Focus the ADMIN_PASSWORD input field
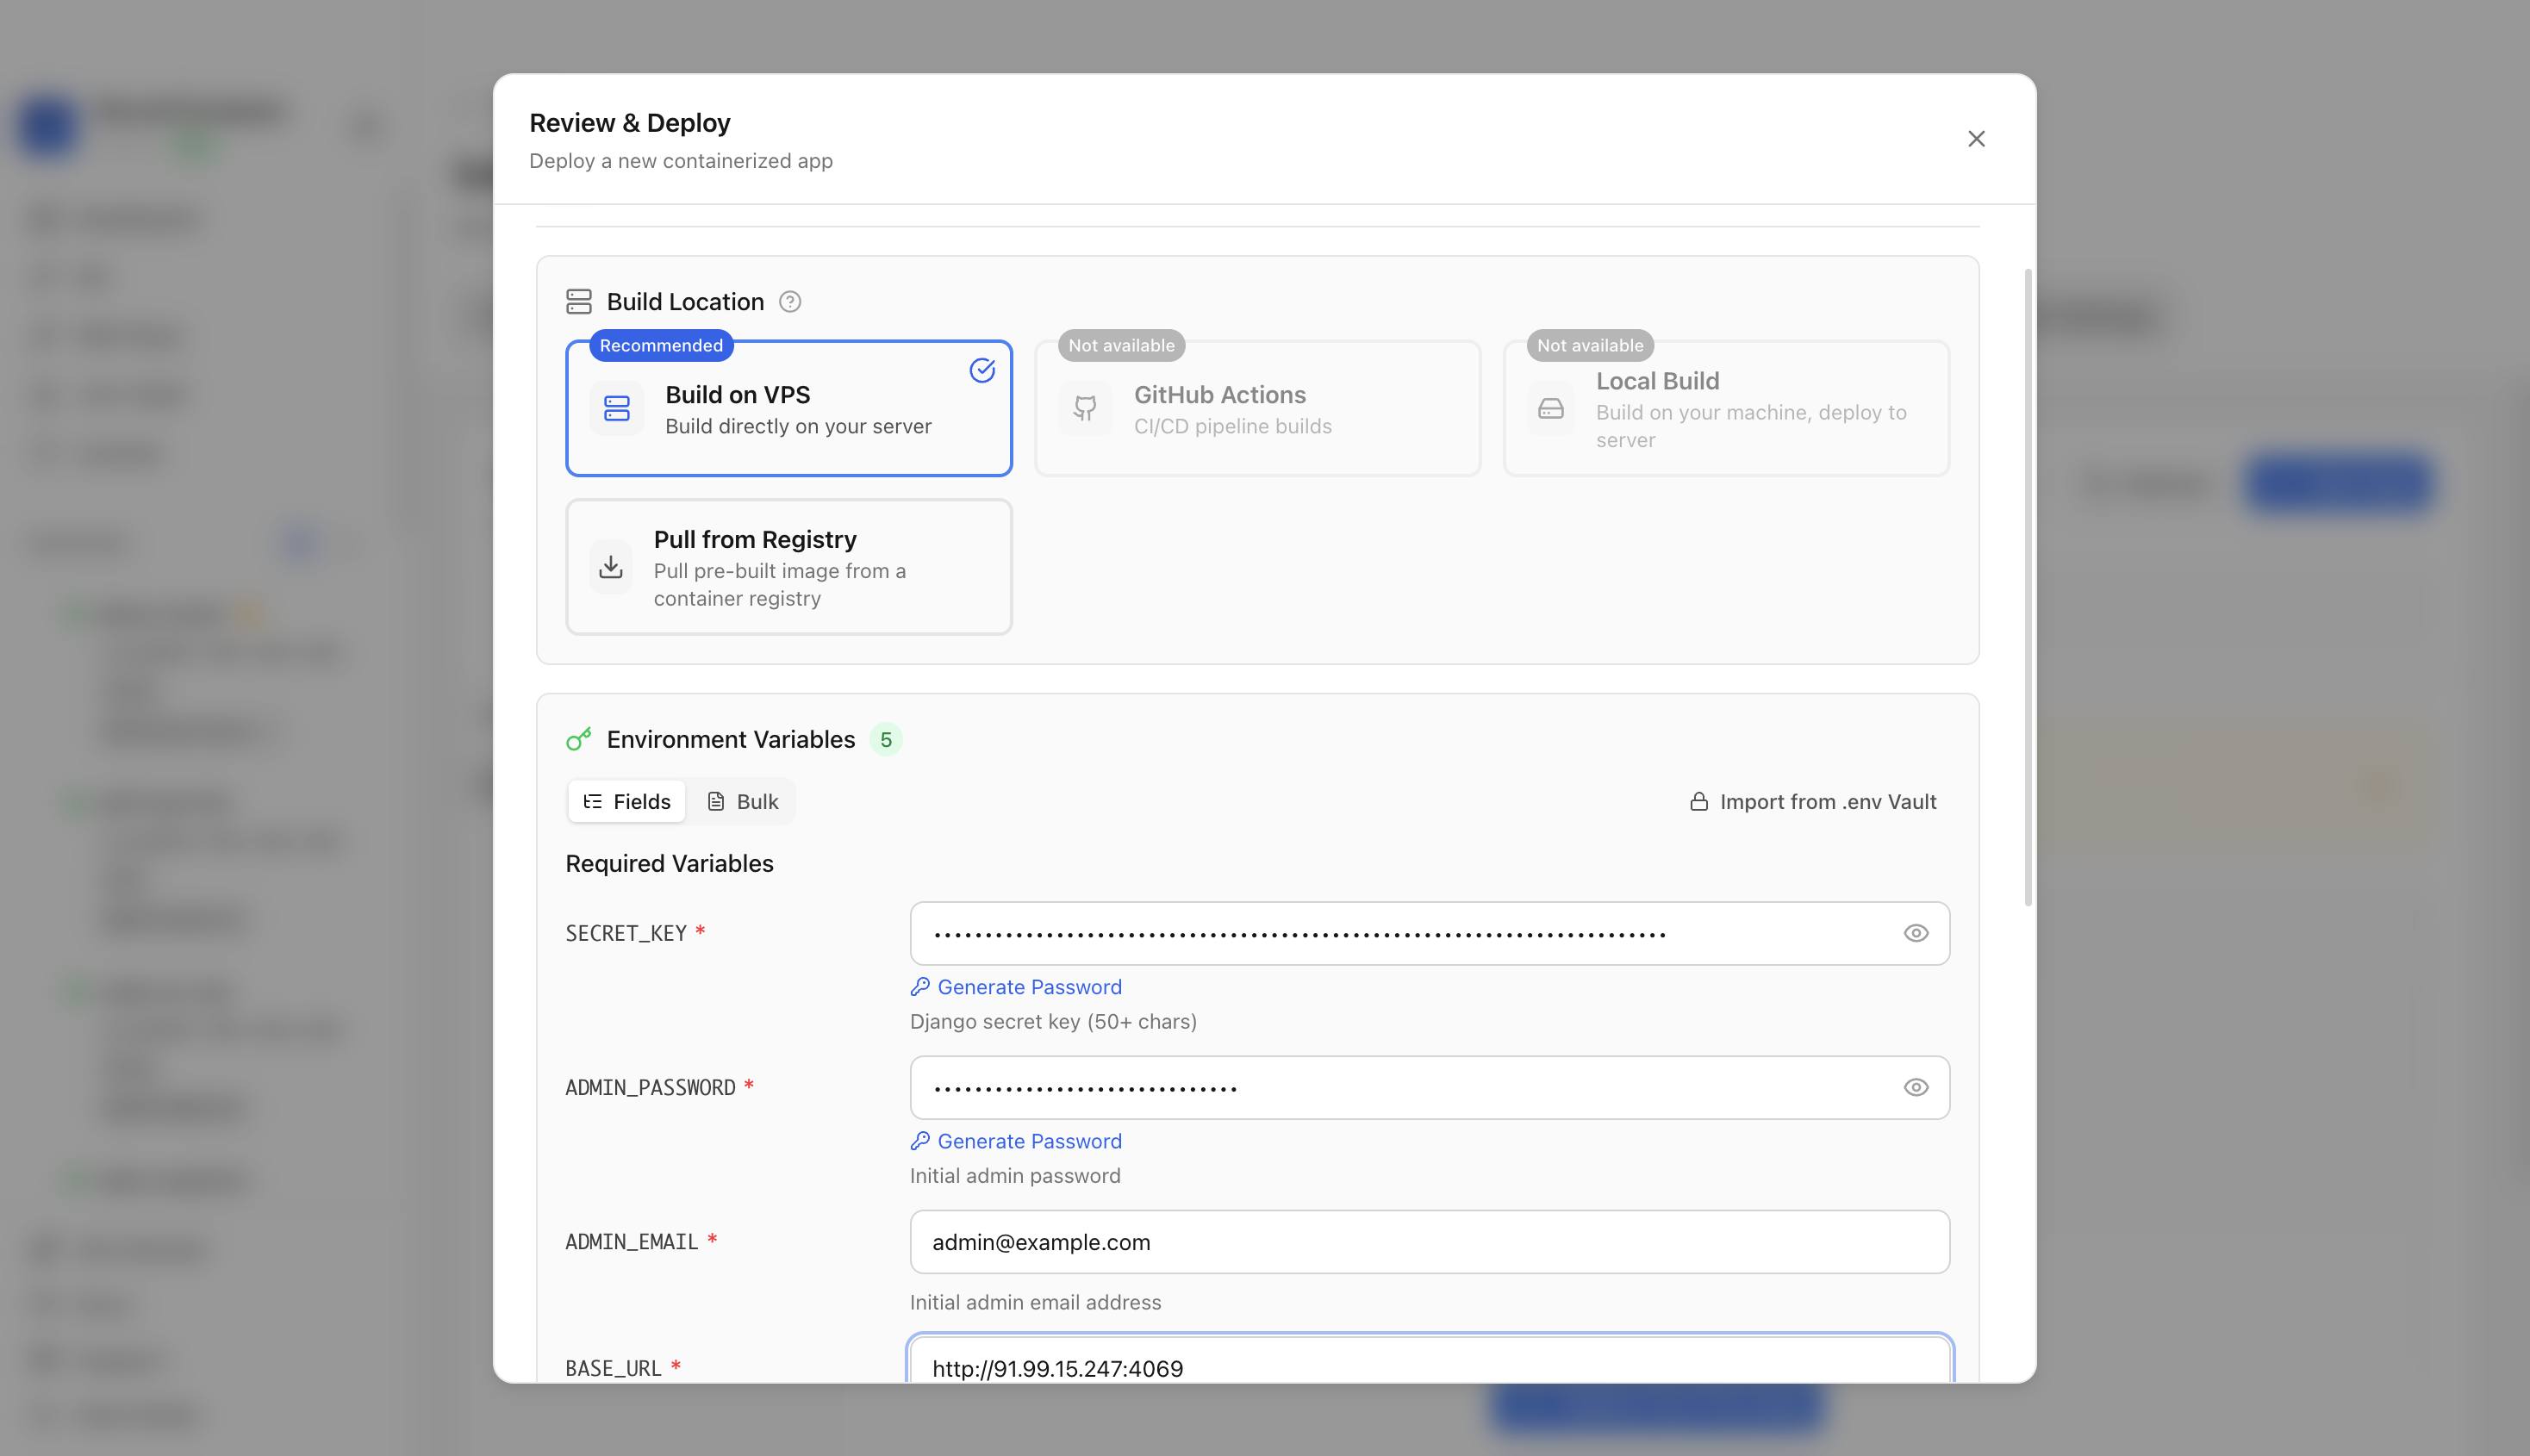2530x1456 pixels. (x=1429, y=1088)
